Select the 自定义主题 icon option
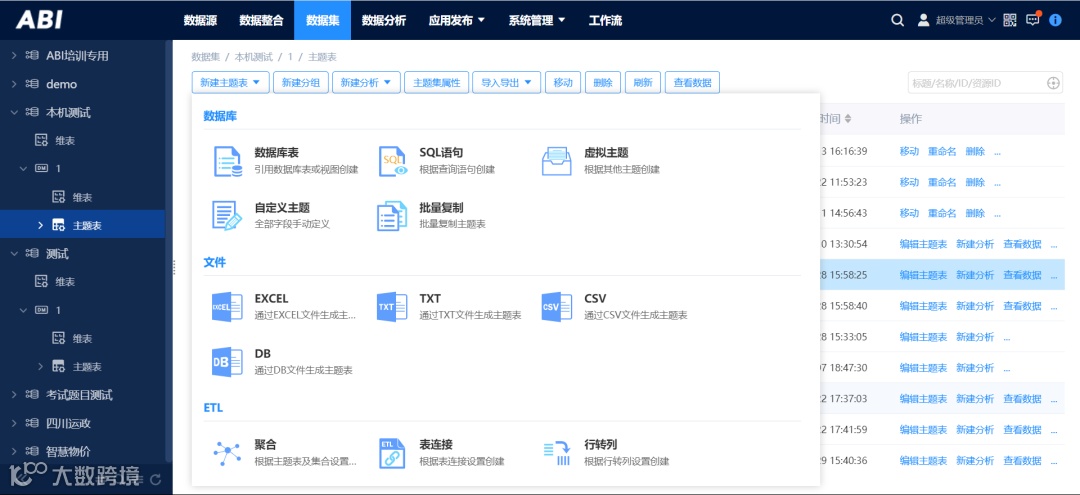This screenshot has height=495, width=1080. (227, 215)
